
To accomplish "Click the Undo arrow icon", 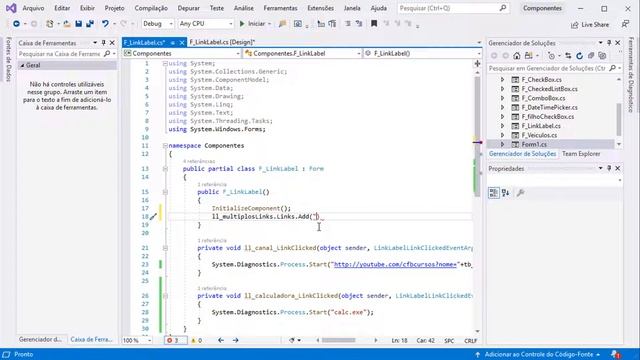I will [x=105, y=24].
